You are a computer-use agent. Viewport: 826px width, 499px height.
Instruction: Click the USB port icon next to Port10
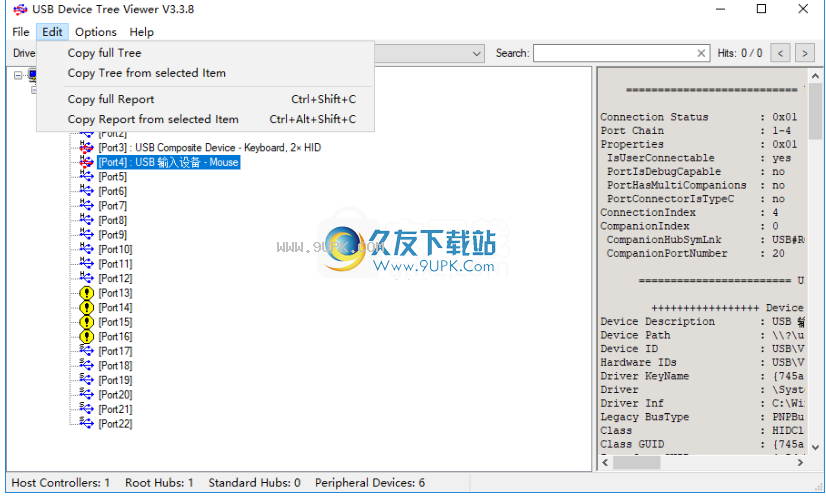(x=86, y=249)
